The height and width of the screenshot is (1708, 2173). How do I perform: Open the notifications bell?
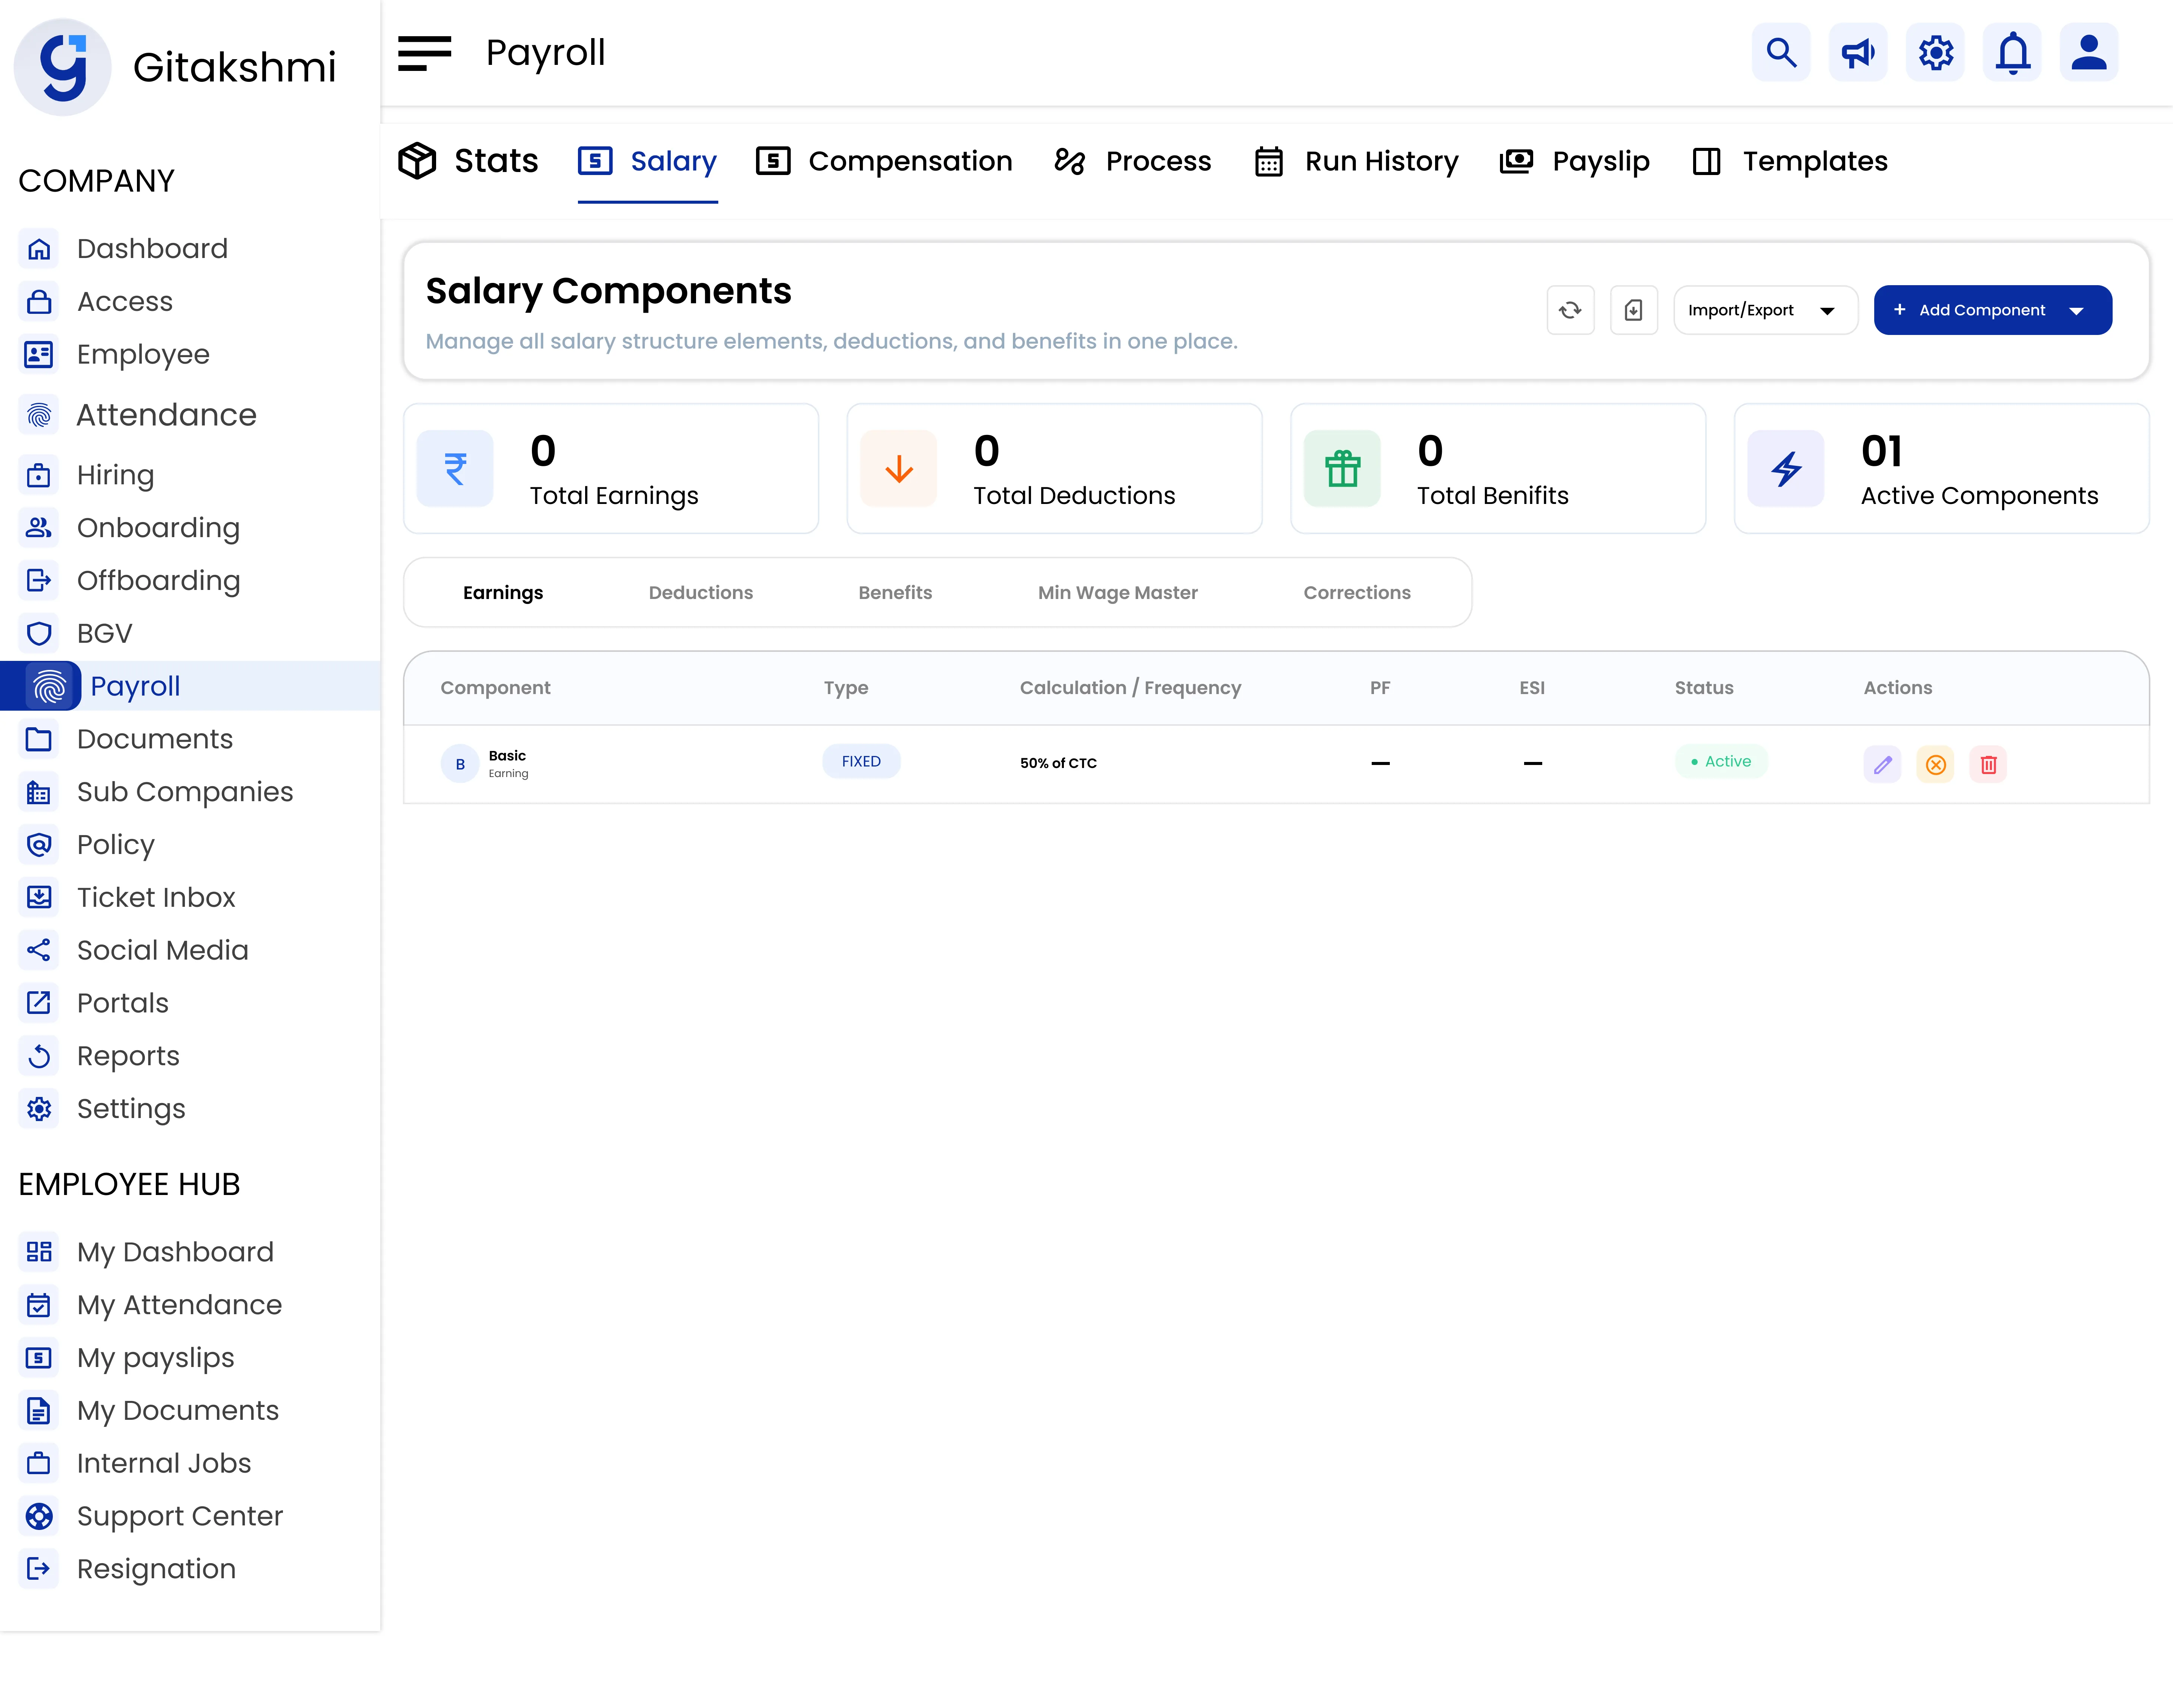(x=2012, y=52)
